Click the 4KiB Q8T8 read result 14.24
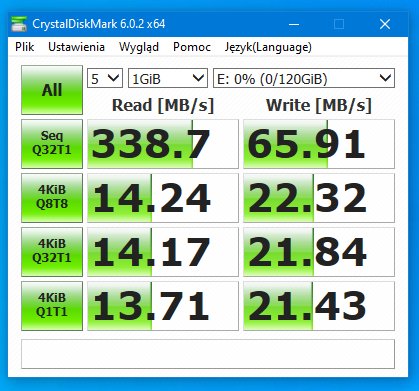419x391 pixels. (x=163, y=198)
